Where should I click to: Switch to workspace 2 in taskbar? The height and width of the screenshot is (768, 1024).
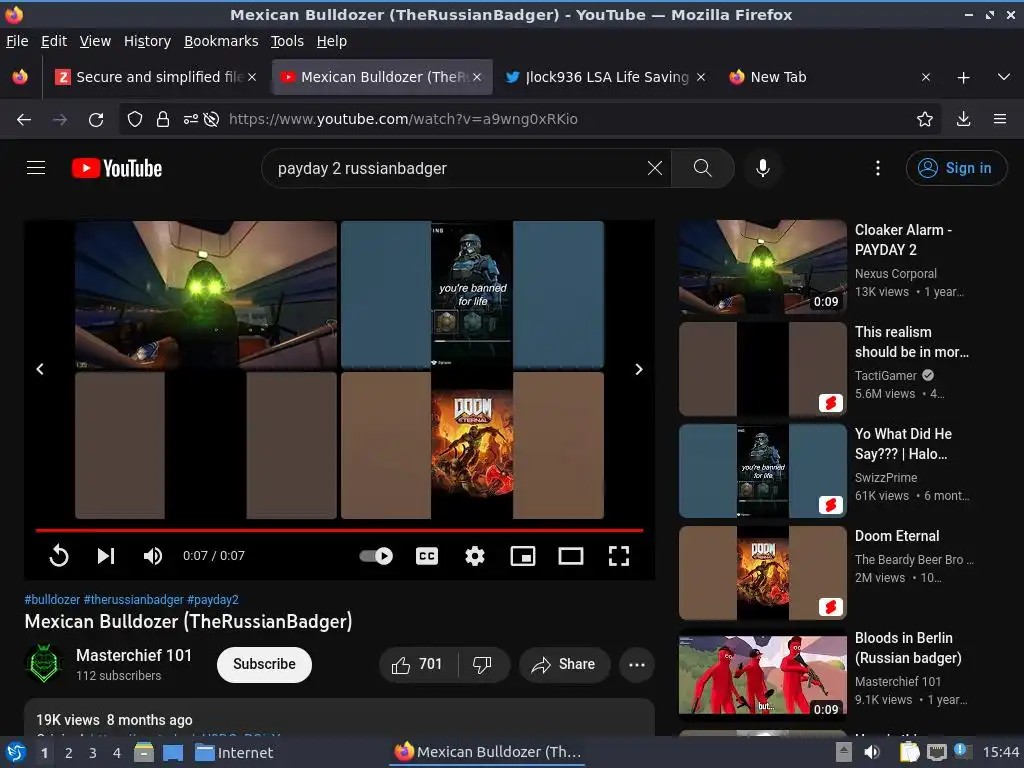coord(69,753)
